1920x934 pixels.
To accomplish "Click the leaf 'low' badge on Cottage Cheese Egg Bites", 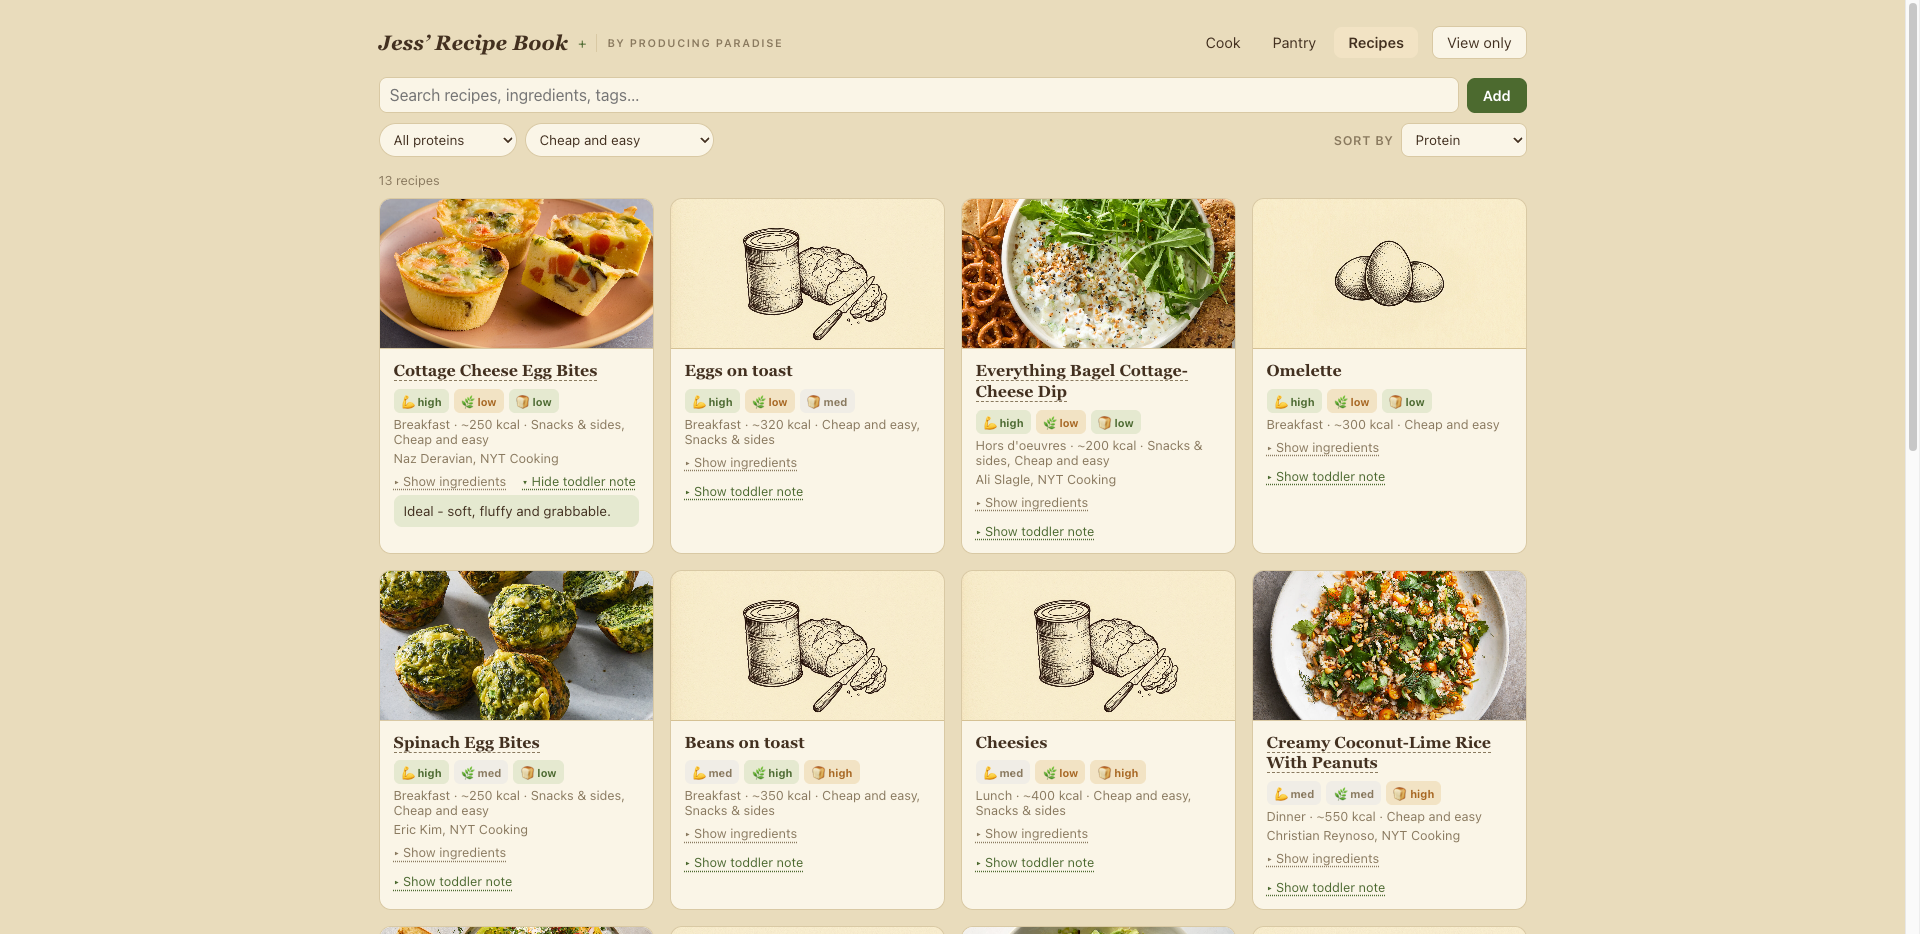I will (479, 402).
